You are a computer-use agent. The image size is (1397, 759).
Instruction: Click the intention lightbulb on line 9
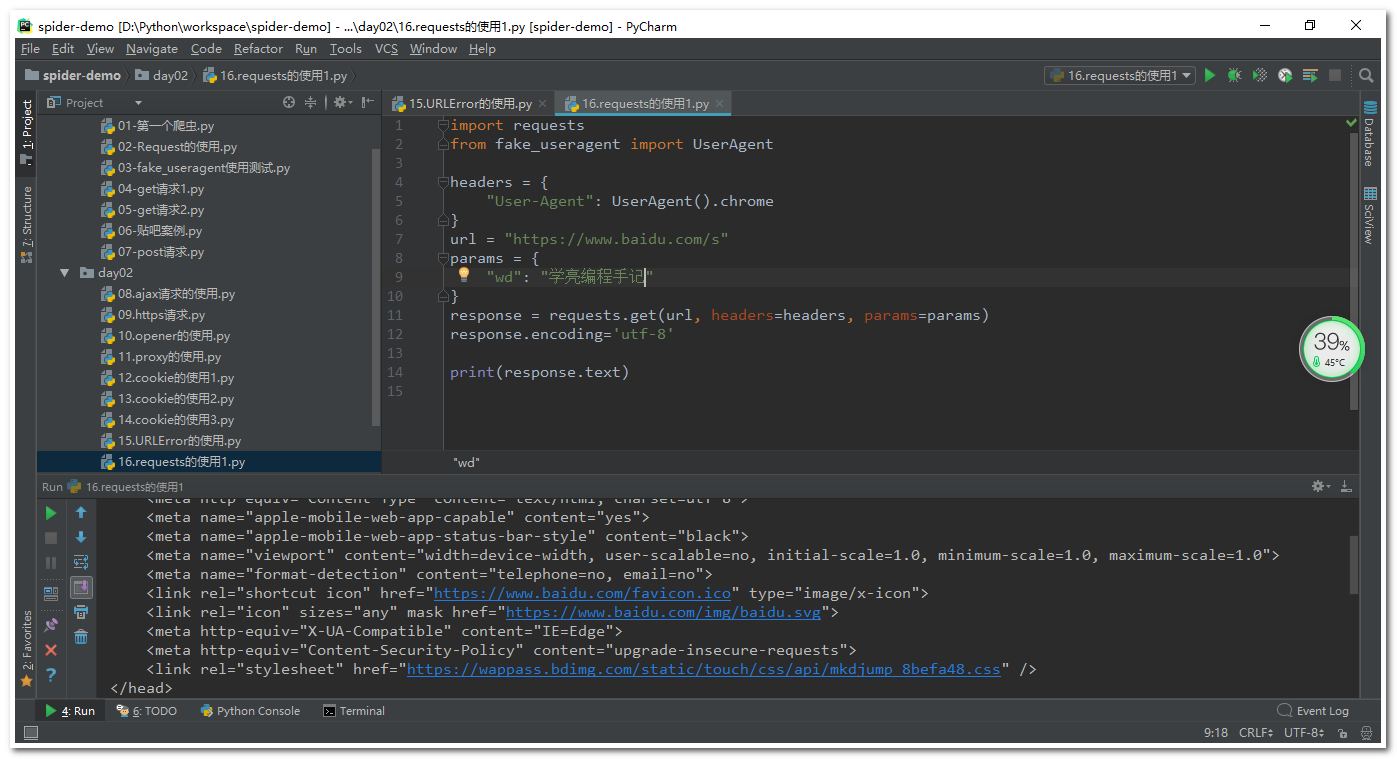[x=464, y=275]
